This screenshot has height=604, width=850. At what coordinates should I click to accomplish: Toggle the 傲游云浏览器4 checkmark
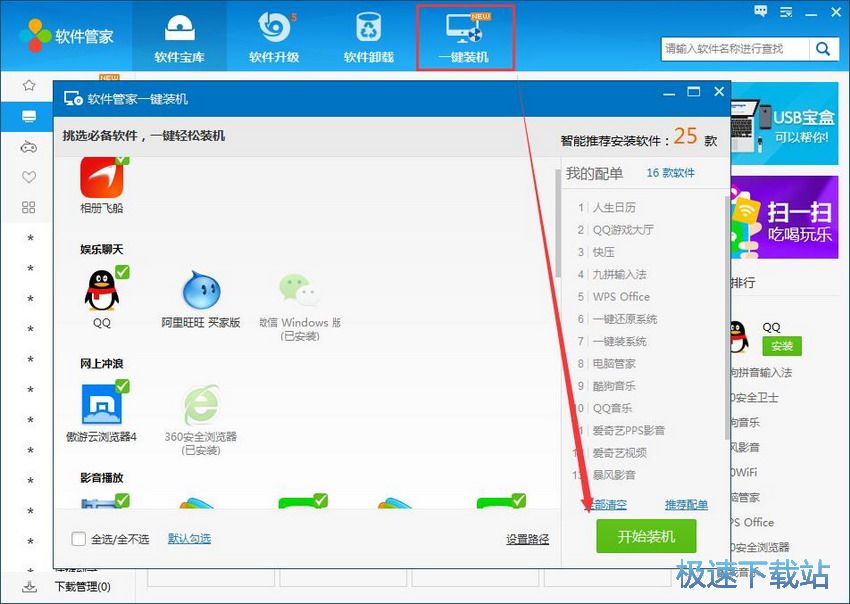click(123, 386)
